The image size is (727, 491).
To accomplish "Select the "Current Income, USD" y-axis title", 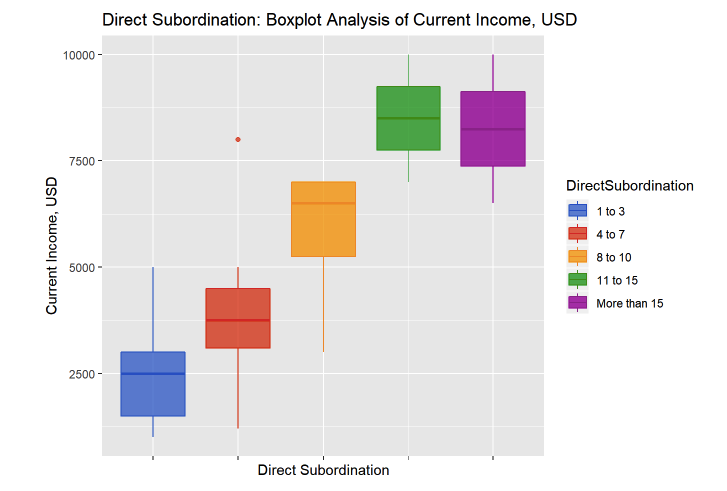I will 52,247.
